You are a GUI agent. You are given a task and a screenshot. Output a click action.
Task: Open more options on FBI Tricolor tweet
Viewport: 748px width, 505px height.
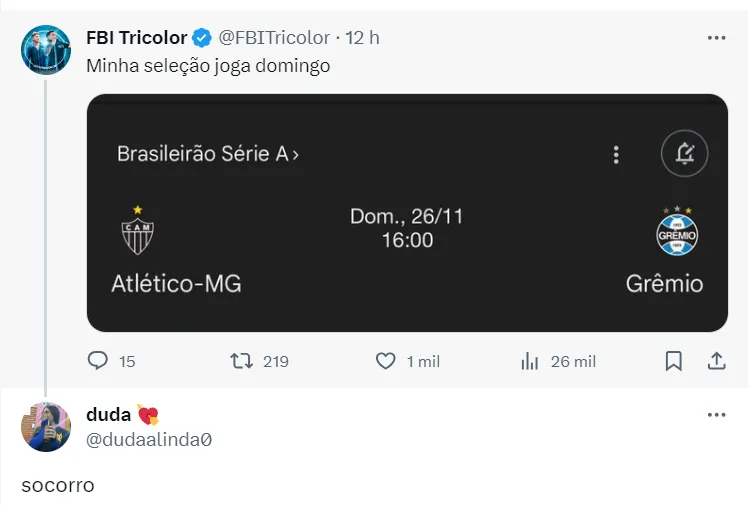pos(717,38)
